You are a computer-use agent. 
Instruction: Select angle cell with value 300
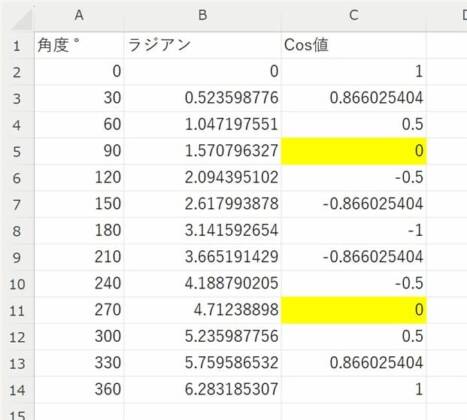[x=79, y=337]
